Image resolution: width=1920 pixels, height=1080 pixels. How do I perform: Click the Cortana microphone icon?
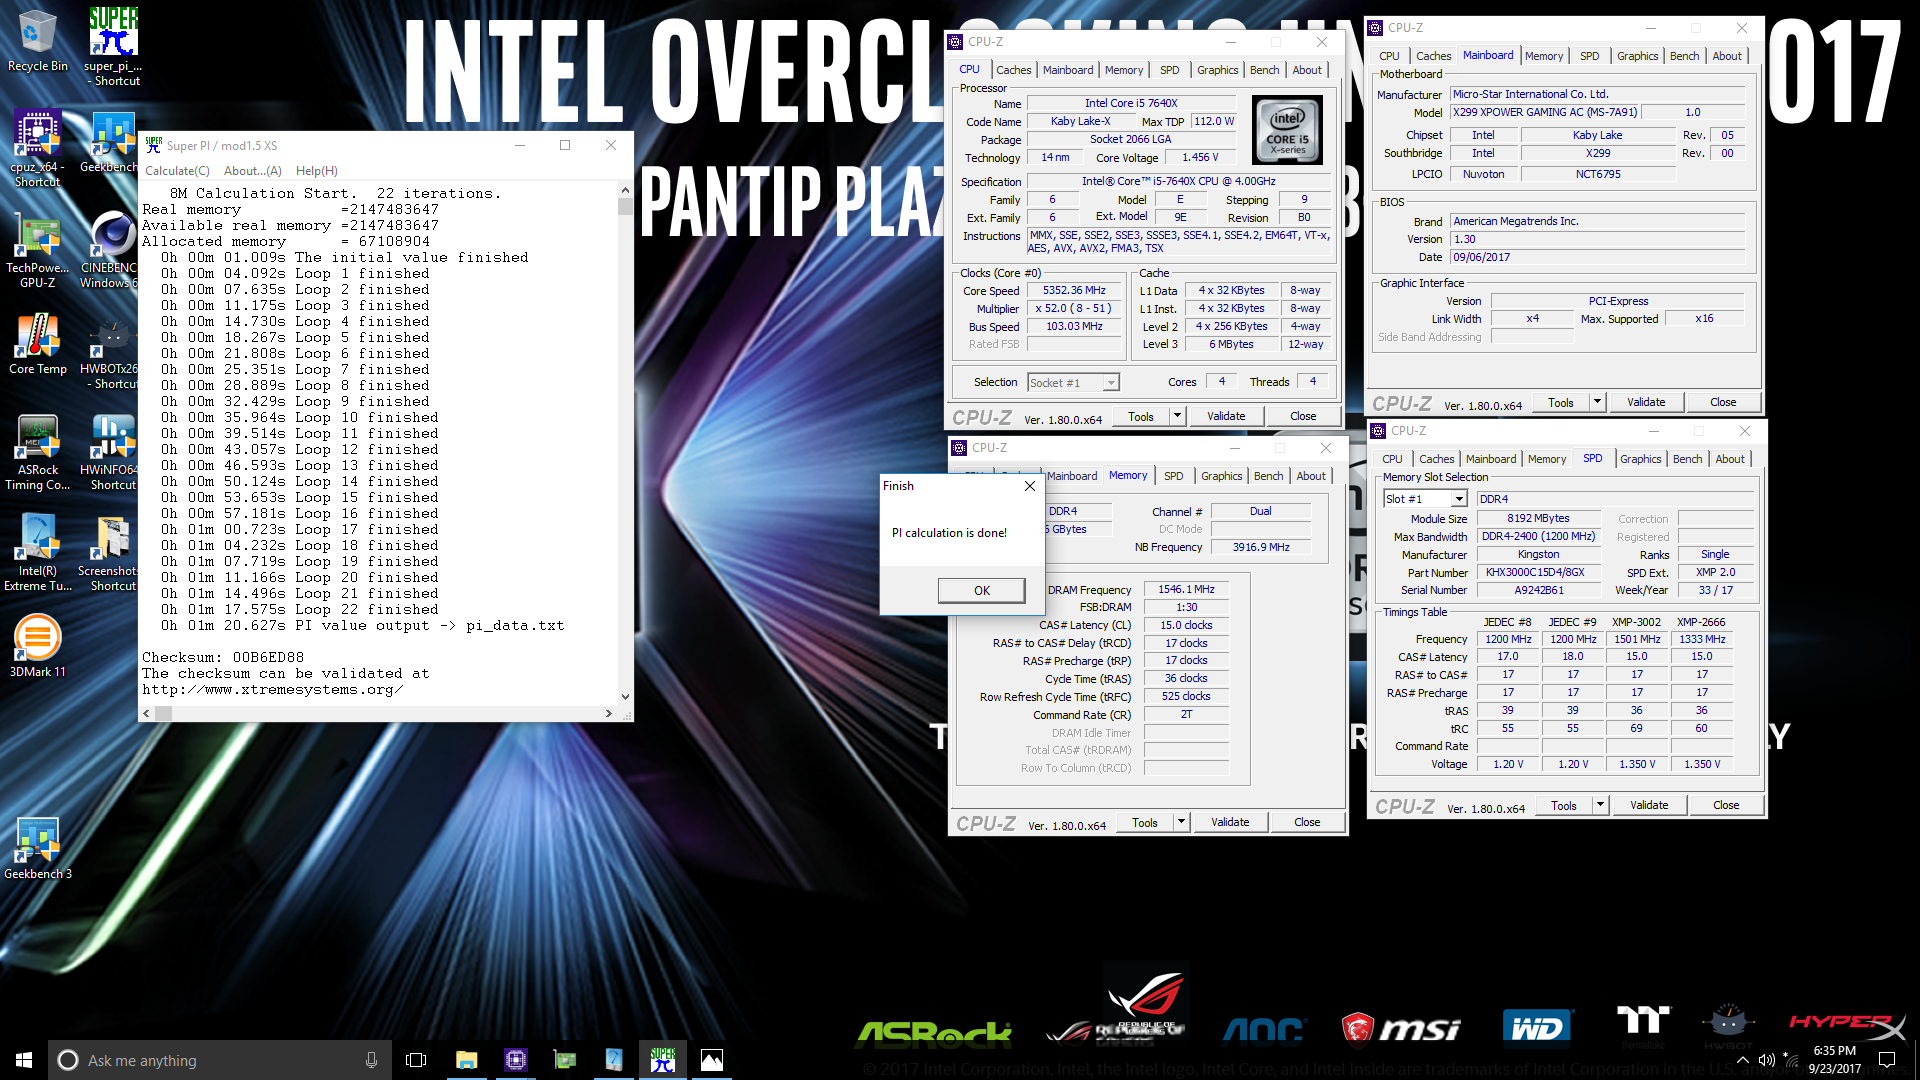point(371,1060)
